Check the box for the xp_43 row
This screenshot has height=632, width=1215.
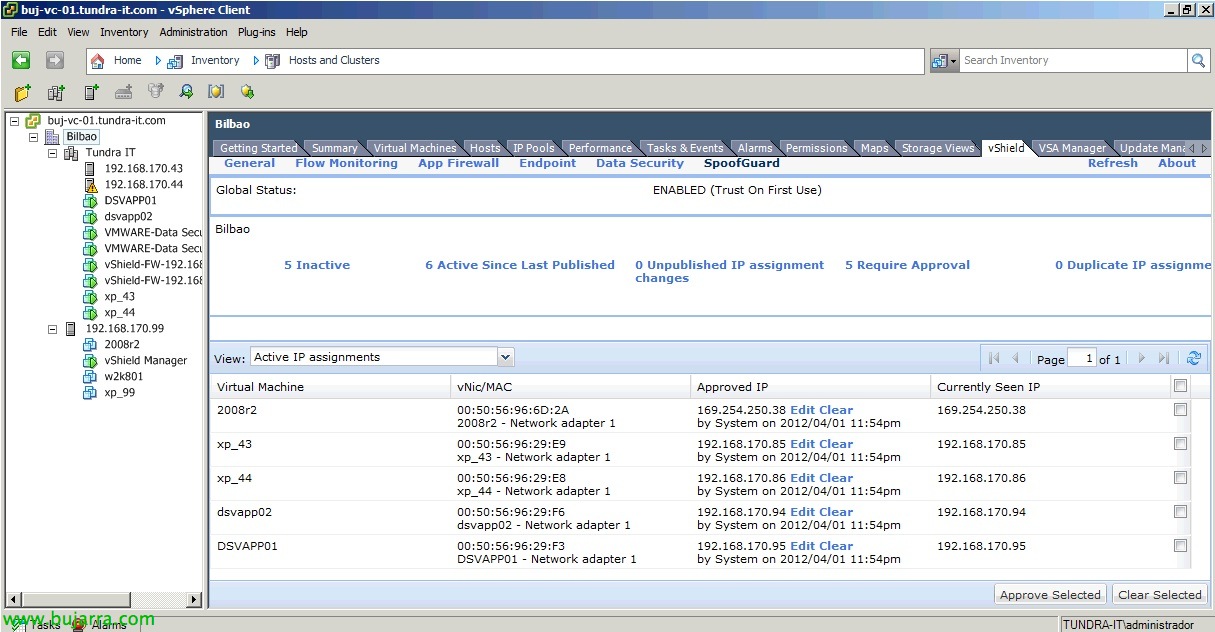(1181, 444)
